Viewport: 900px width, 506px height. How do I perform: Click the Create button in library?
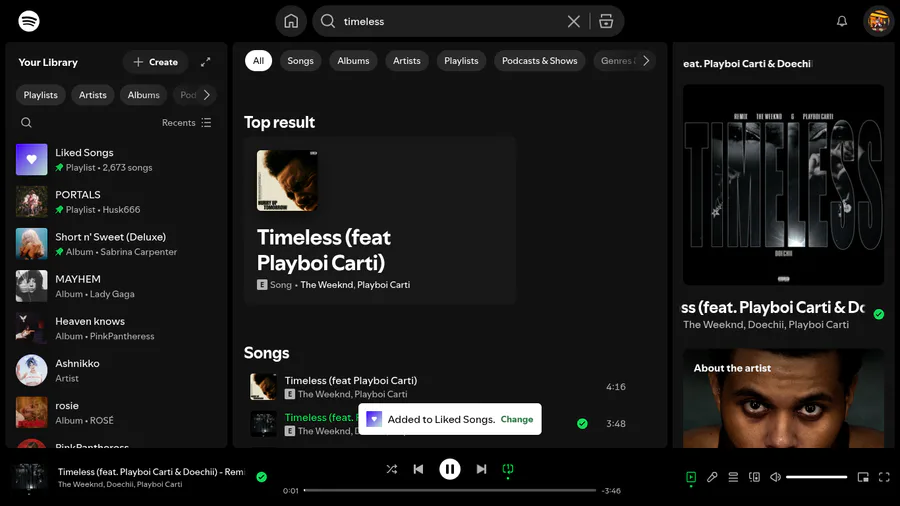[x=156, y=62]
